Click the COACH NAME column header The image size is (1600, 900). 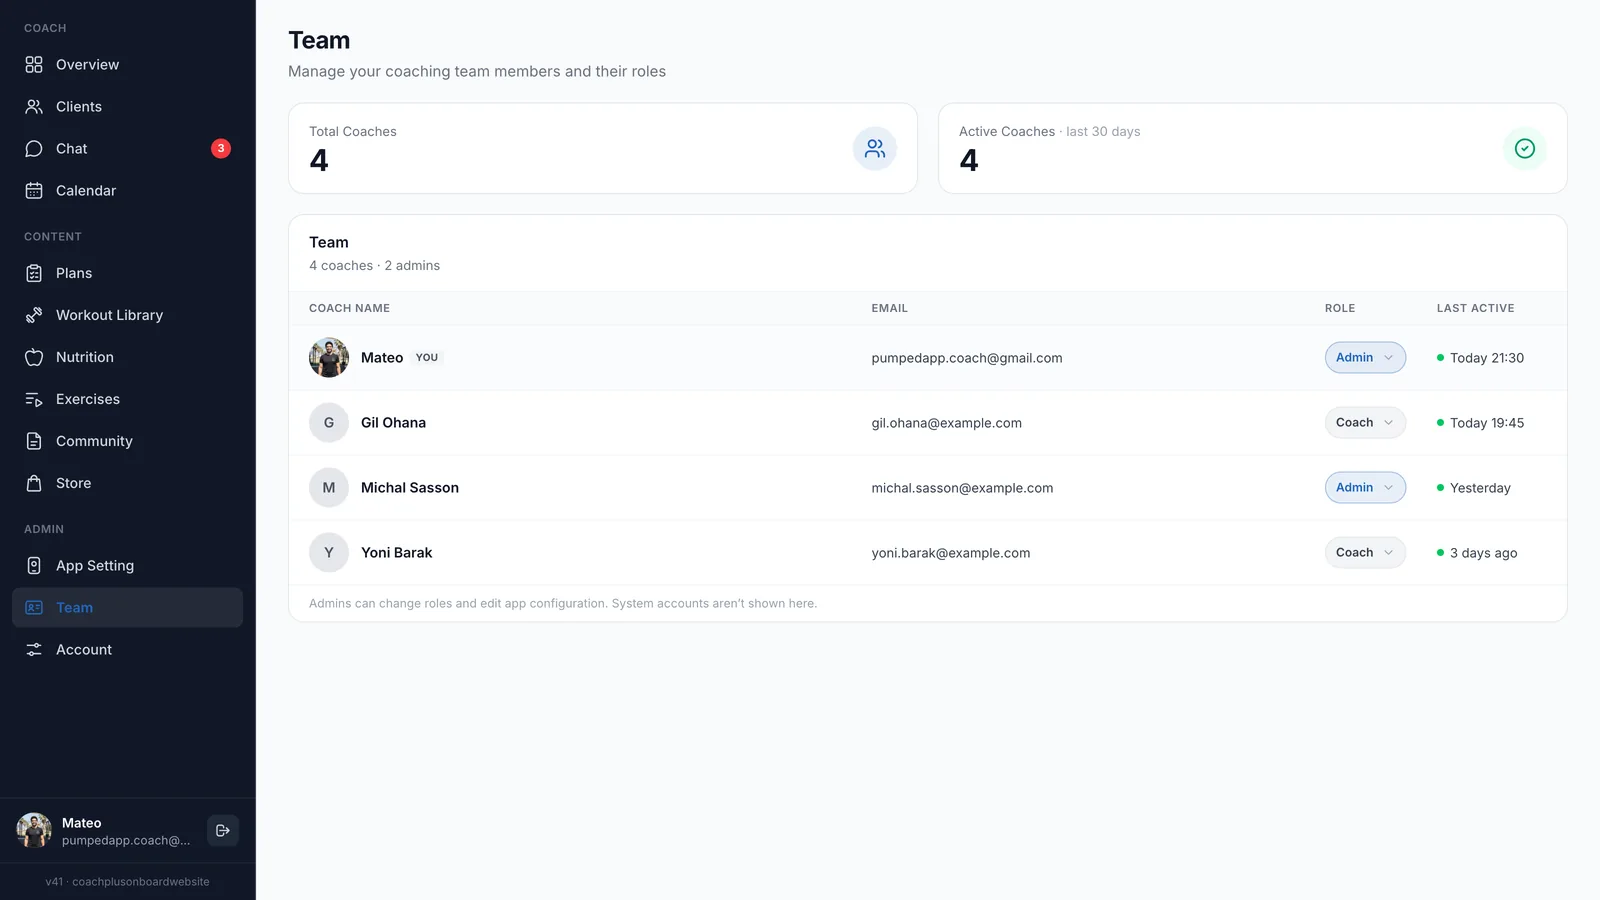(349, 308)
